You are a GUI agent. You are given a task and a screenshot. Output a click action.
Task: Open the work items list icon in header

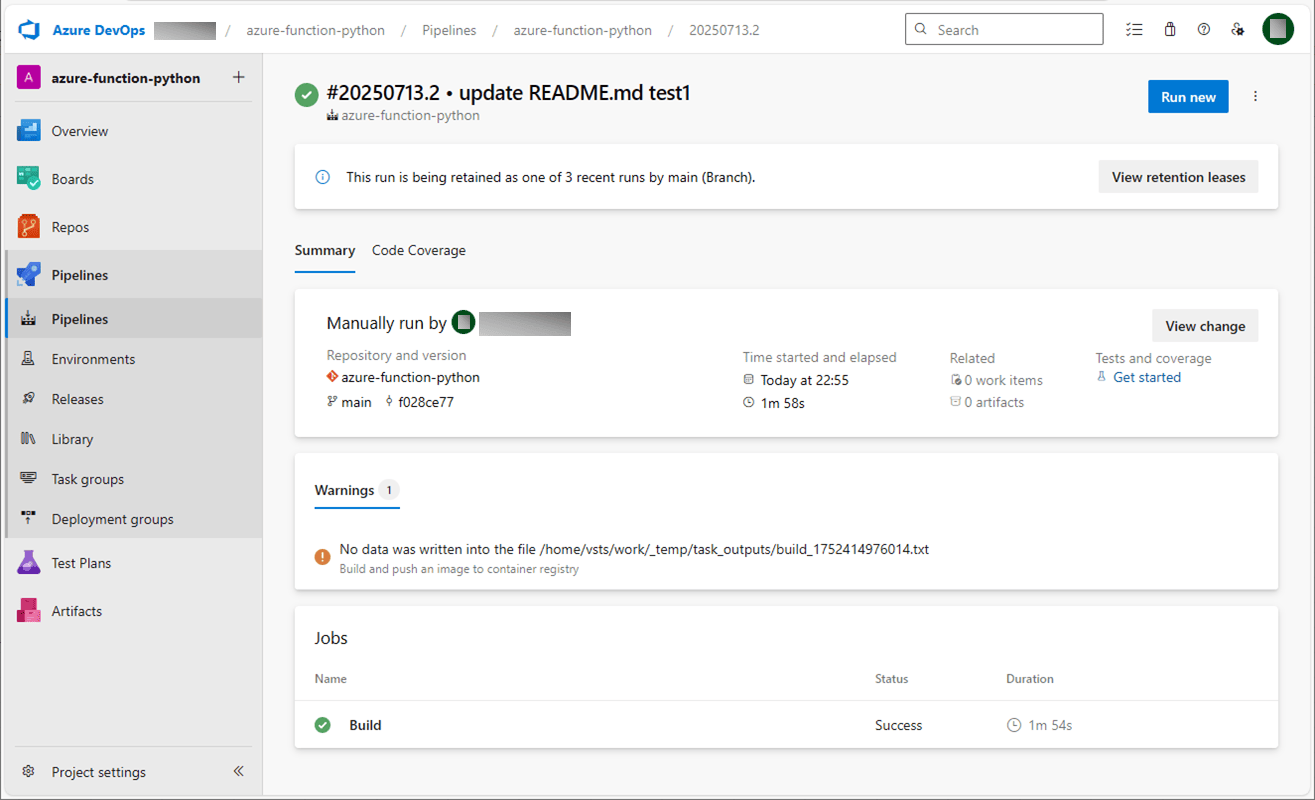pos(1134,30)
